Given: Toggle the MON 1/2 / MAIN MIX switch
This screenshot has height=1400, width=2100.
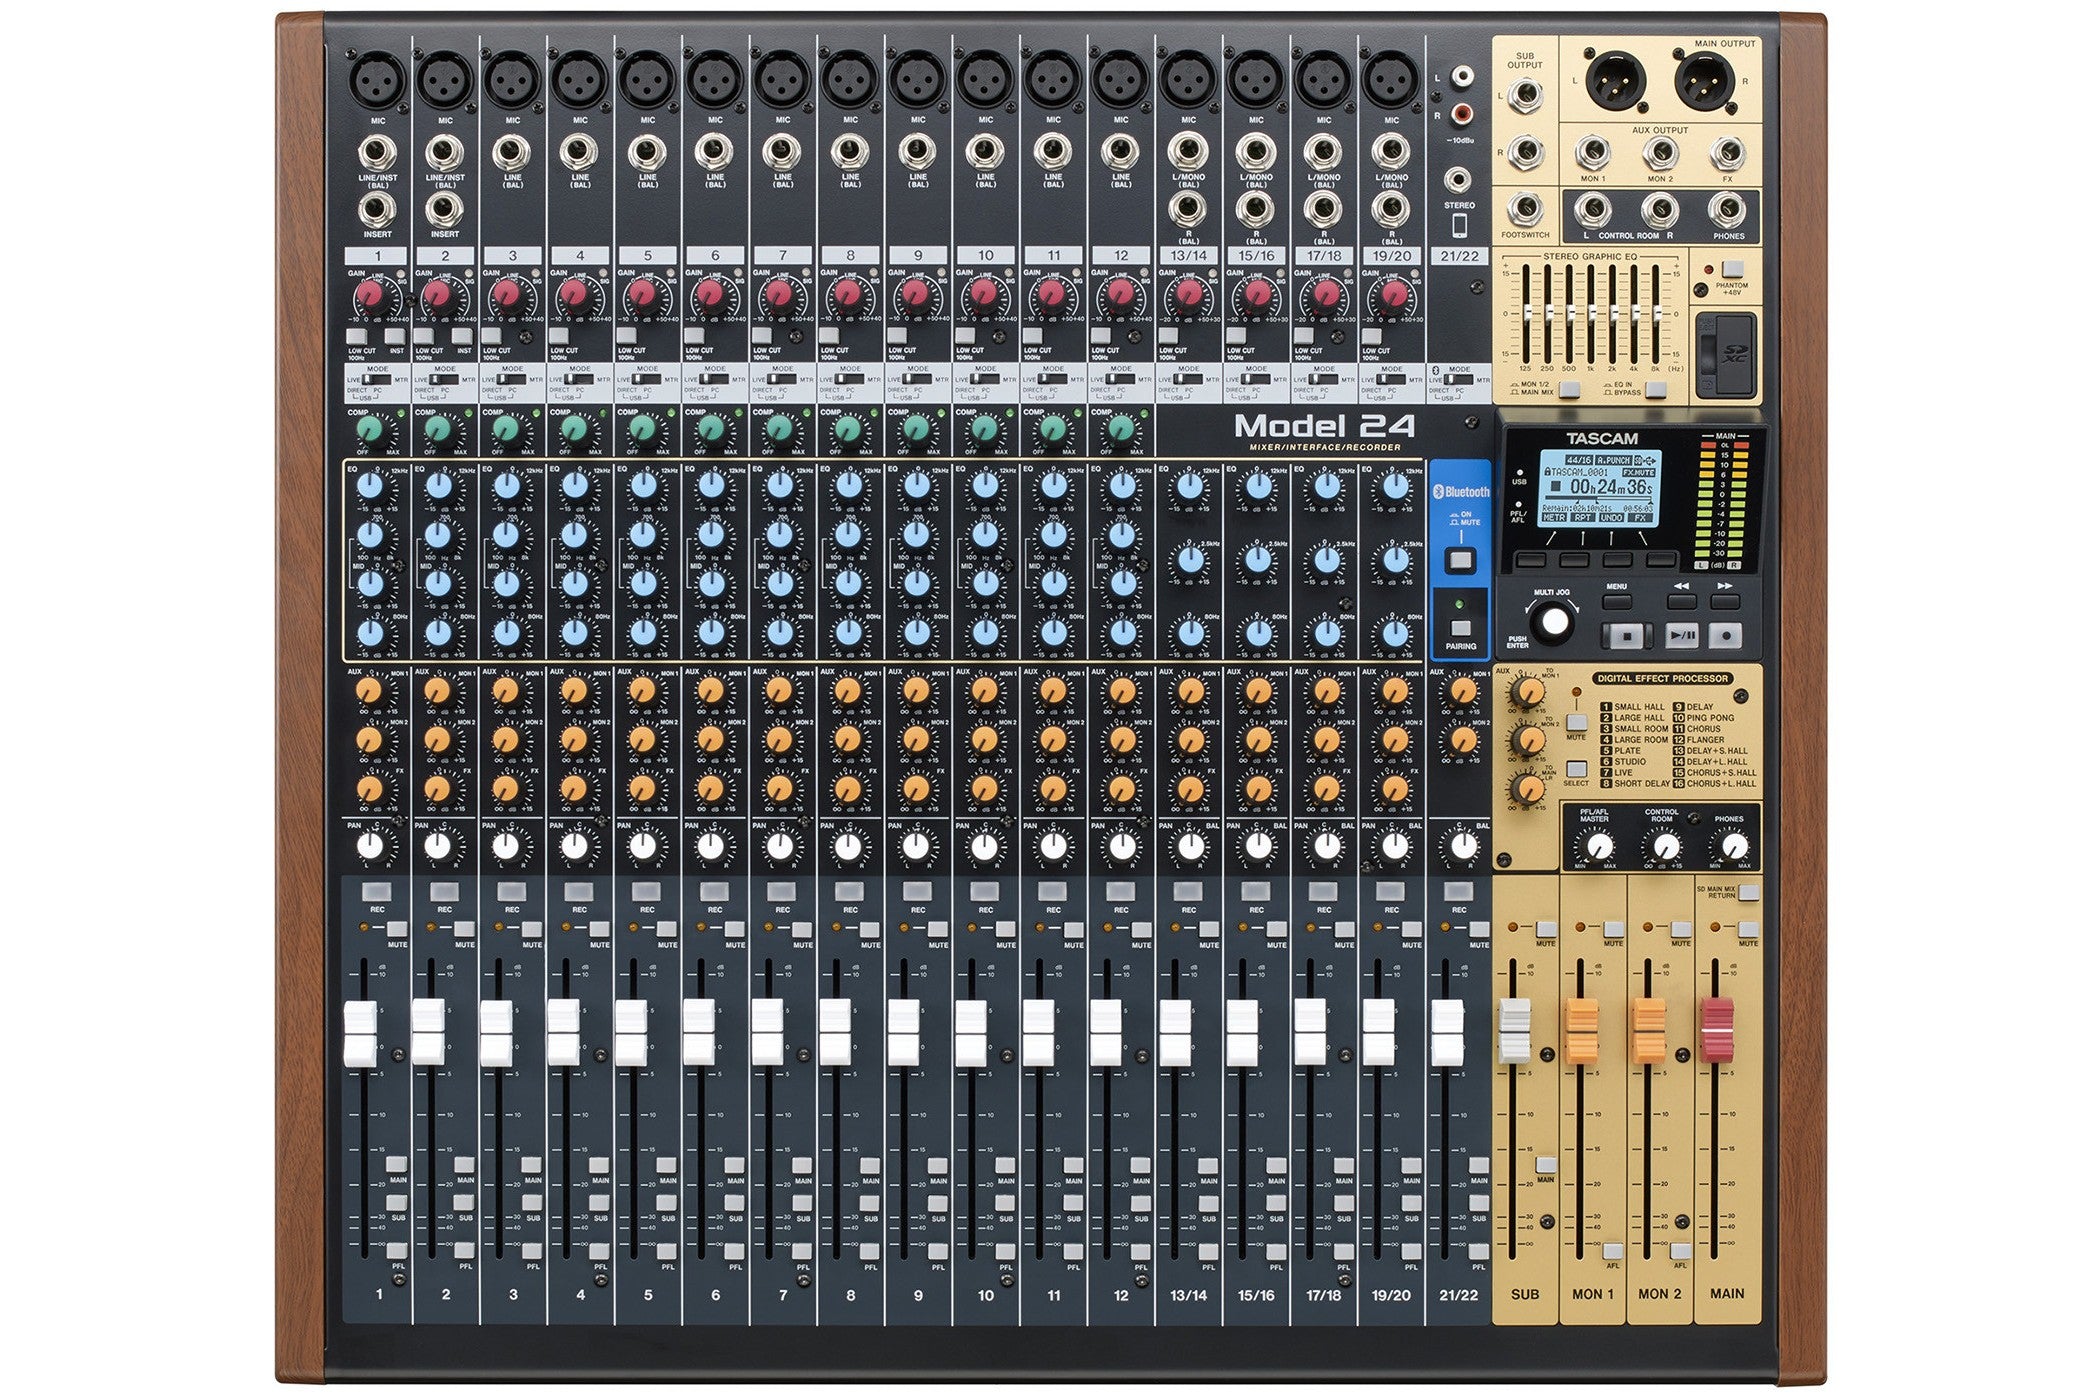Looking at the screenshot, I should (x=1569, y=389).
